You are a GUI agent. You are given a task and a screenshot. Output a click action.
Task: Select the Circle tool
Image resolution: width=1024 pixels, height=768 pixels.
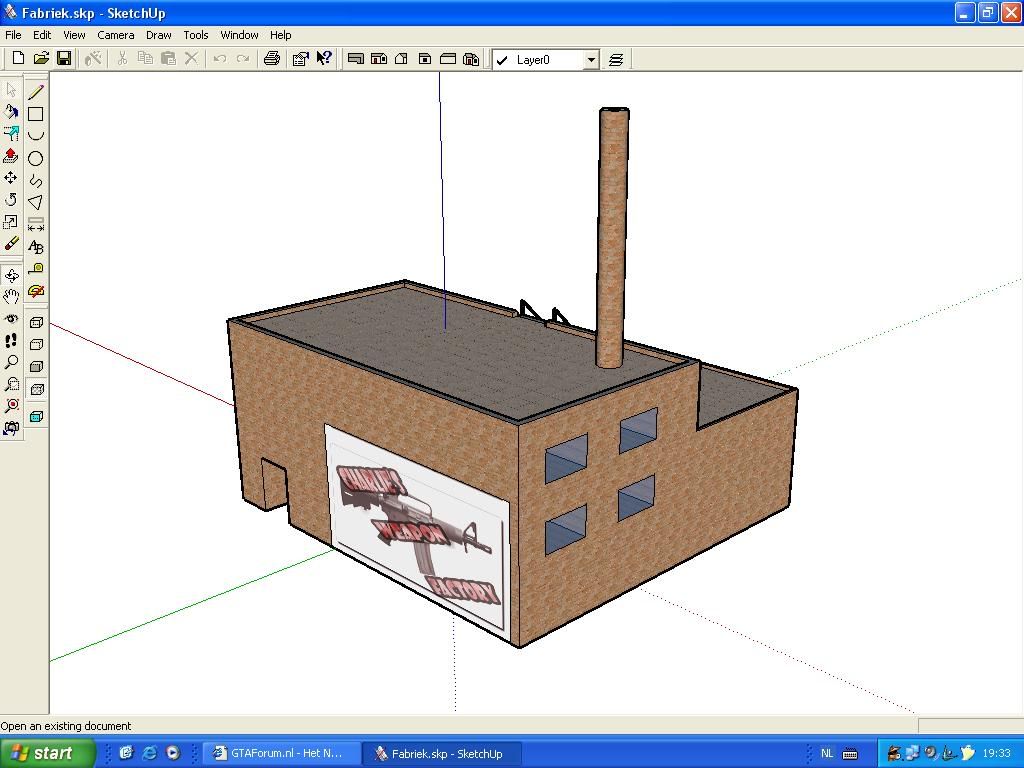pos(36,159)
